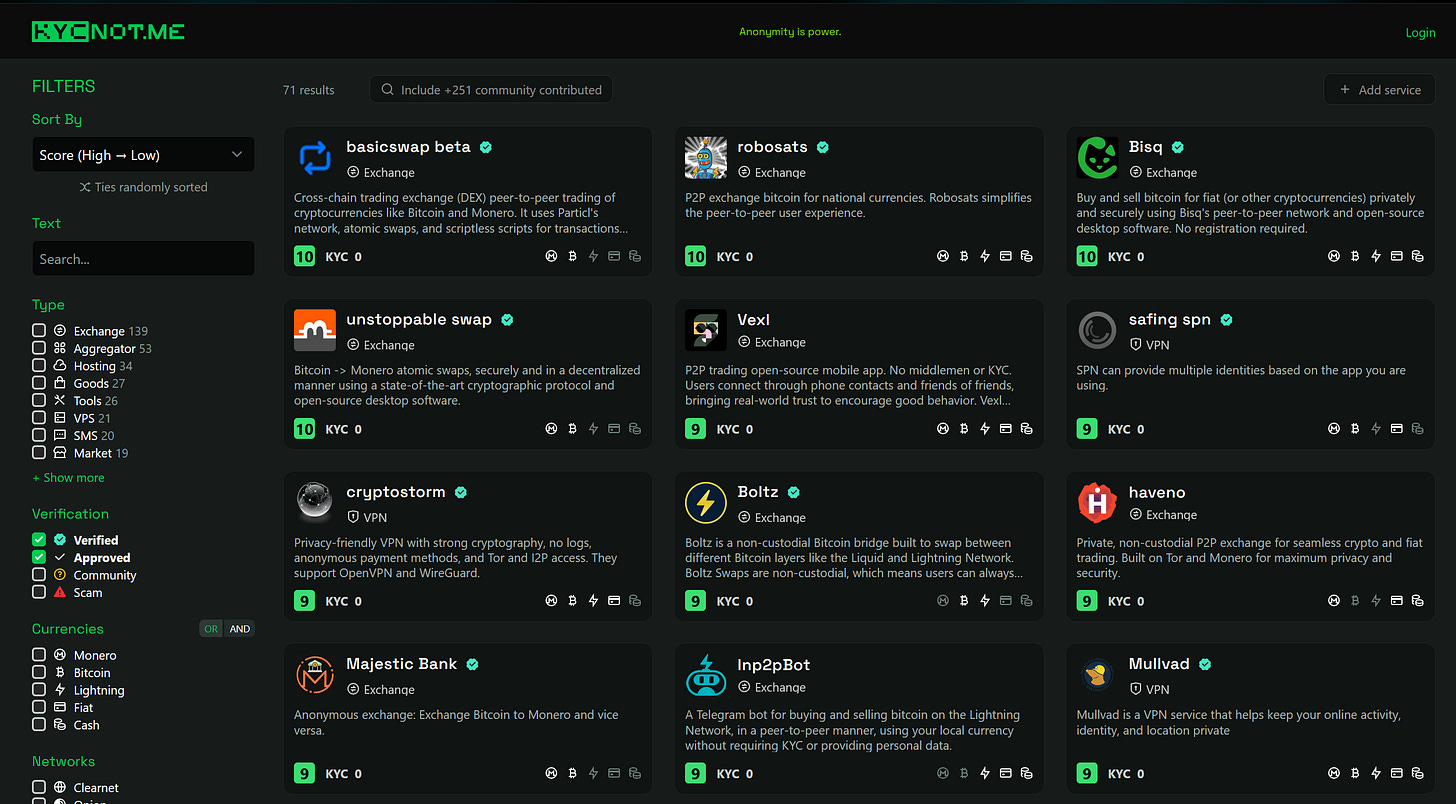
Task: Expand more types with Show more
Action: pyautogui.click(x=68, y=478)
